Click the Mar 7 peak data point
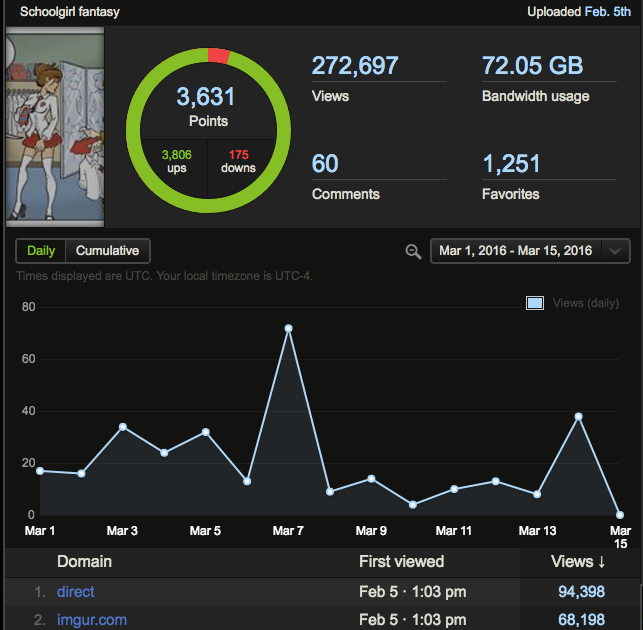This screenshot has width=643, height=630. [x=288, y=328]
